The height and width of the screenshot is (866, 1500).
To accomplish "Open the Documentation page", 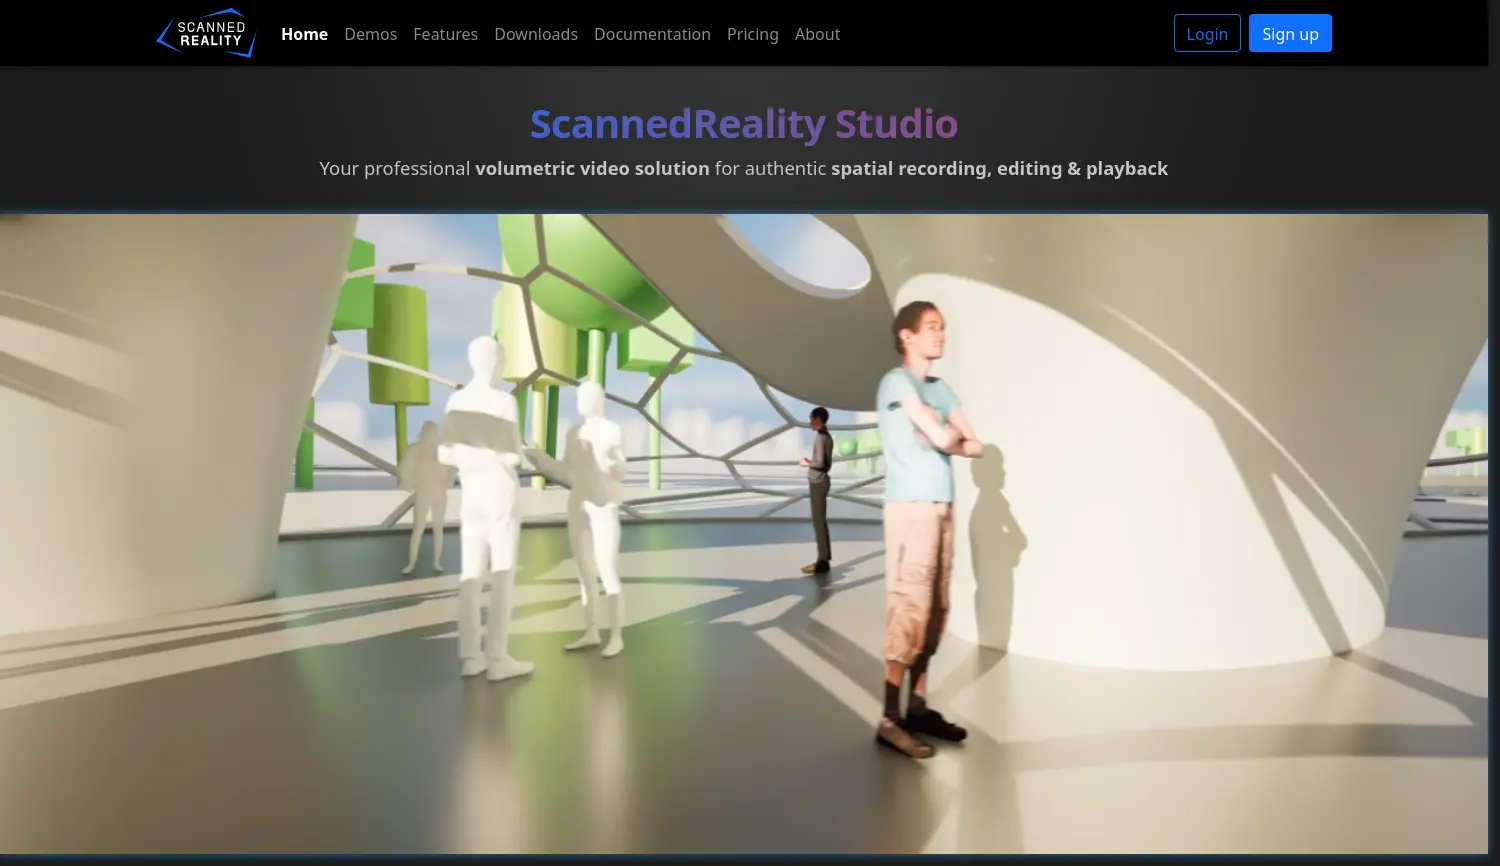I will pyautogui.click(x=652, y=34).
